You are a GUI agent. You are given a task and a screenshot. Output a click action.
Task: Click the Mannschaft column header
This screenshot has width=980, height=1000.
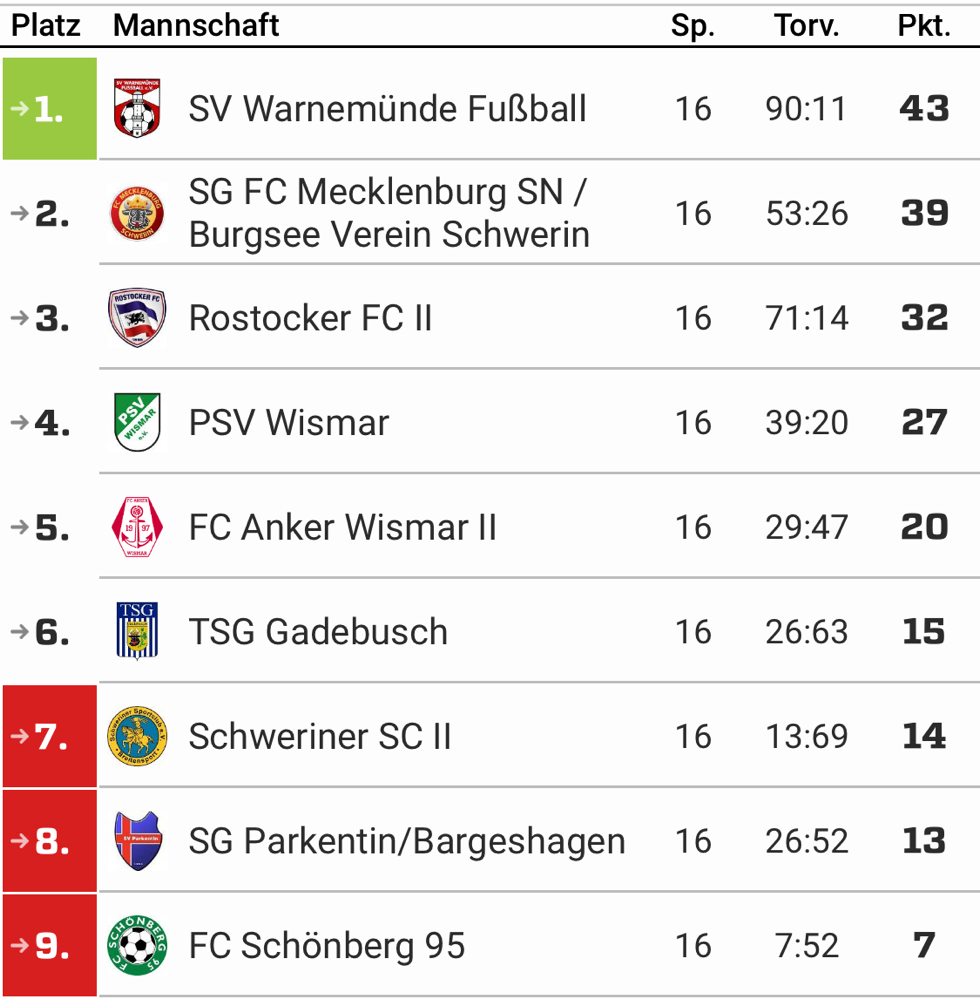coord(196,26)
